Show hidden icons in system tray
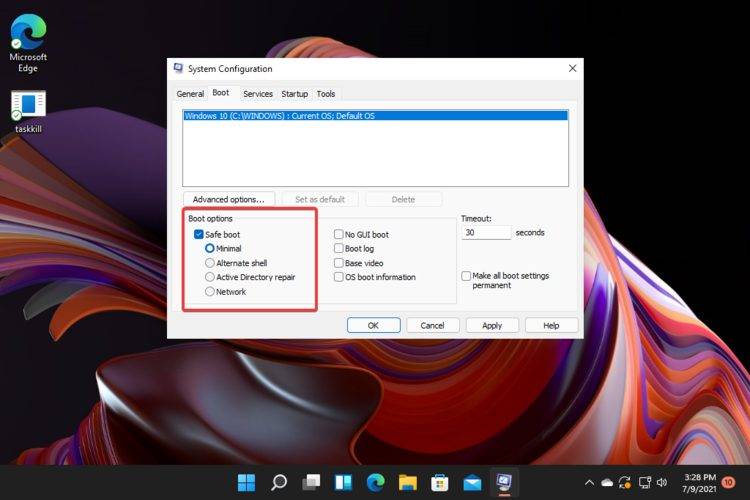Screen dimensions: 750x500 [589, 483]
